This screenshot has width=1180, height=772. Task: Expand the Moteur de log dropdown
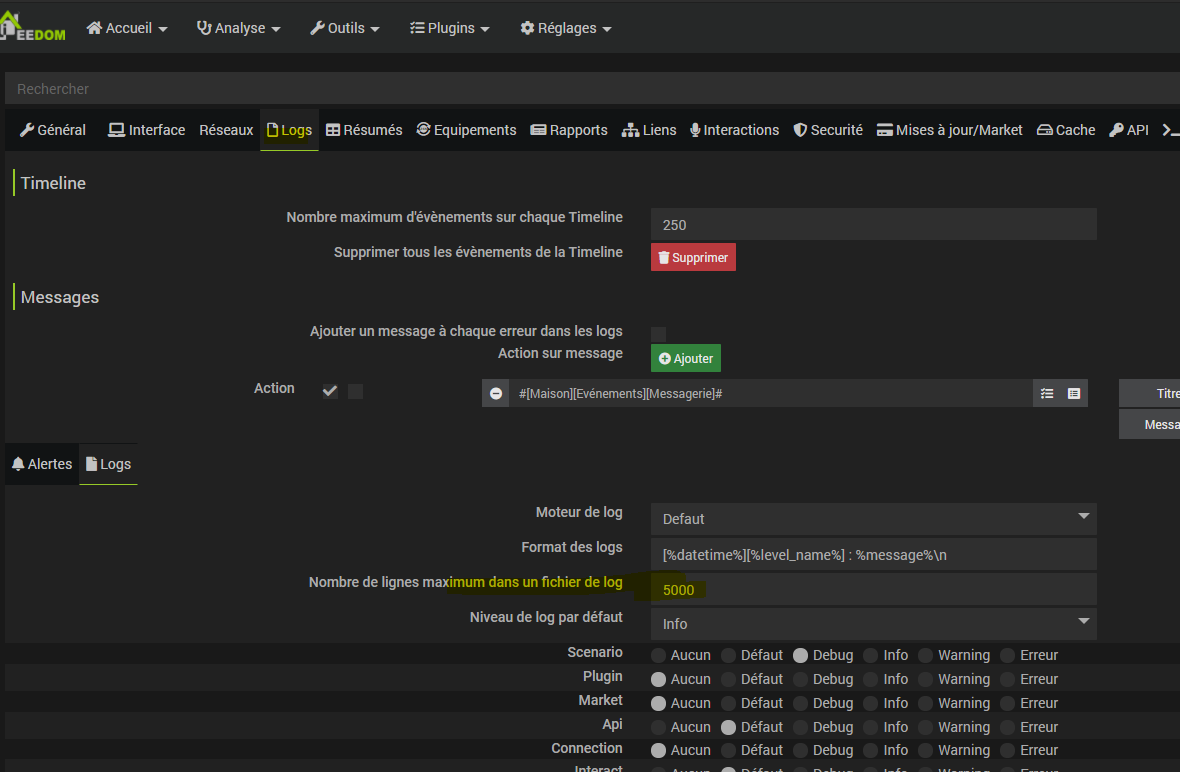tap(873, 519)
